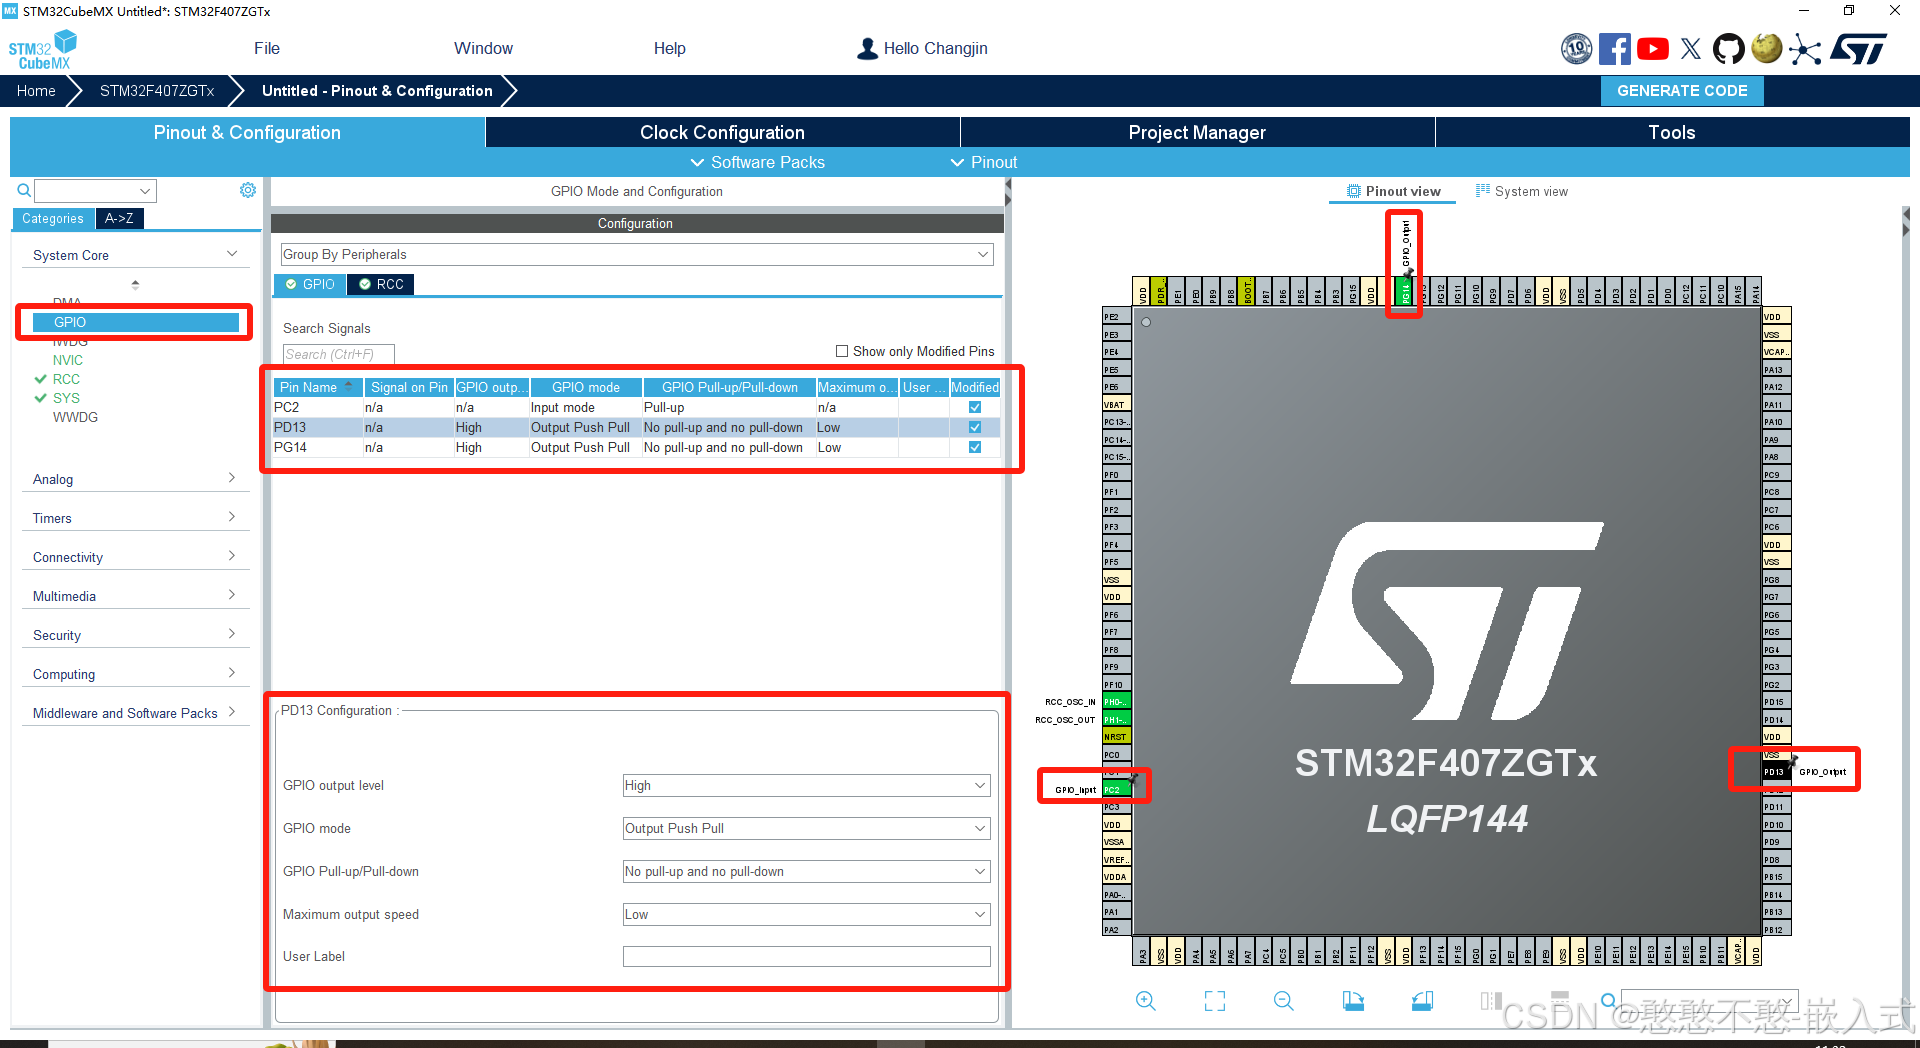Click the pin search magnifier icon

pyautogui.click(x=1608, y=1001)
